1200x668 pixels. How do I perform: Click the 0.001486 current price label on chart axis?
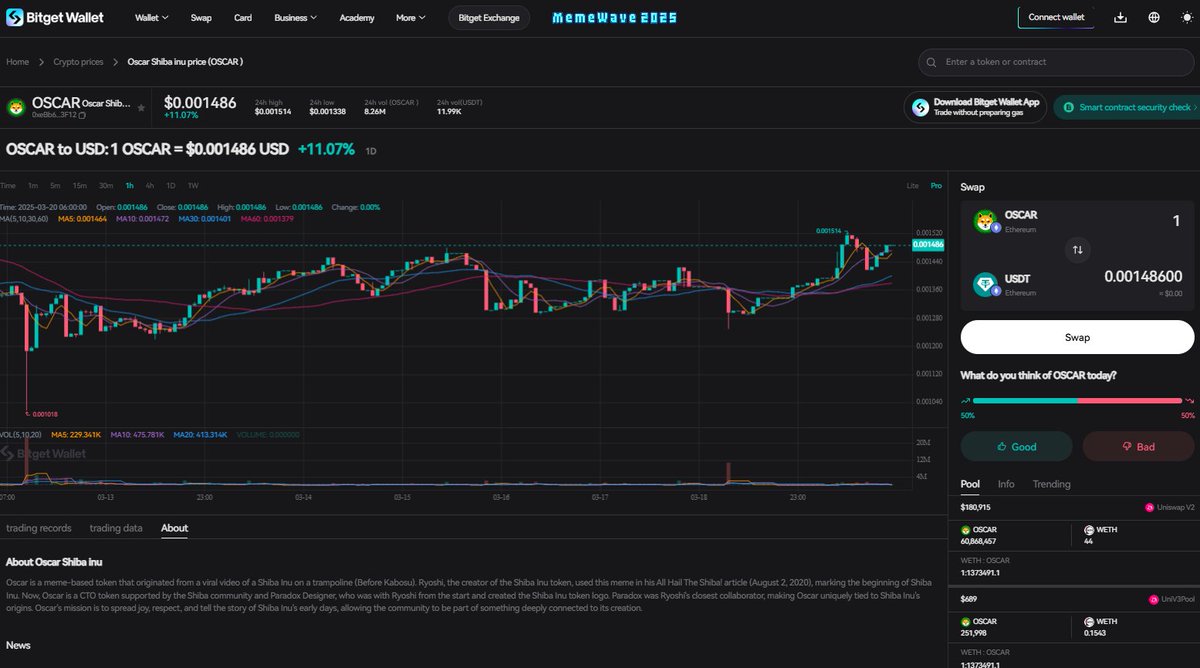[929, 244]
